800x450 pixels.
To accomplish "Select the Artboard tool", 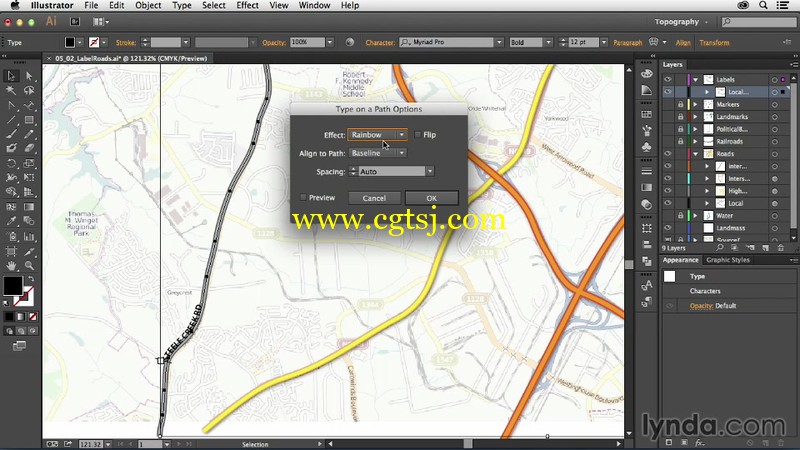I will point(11,251).
